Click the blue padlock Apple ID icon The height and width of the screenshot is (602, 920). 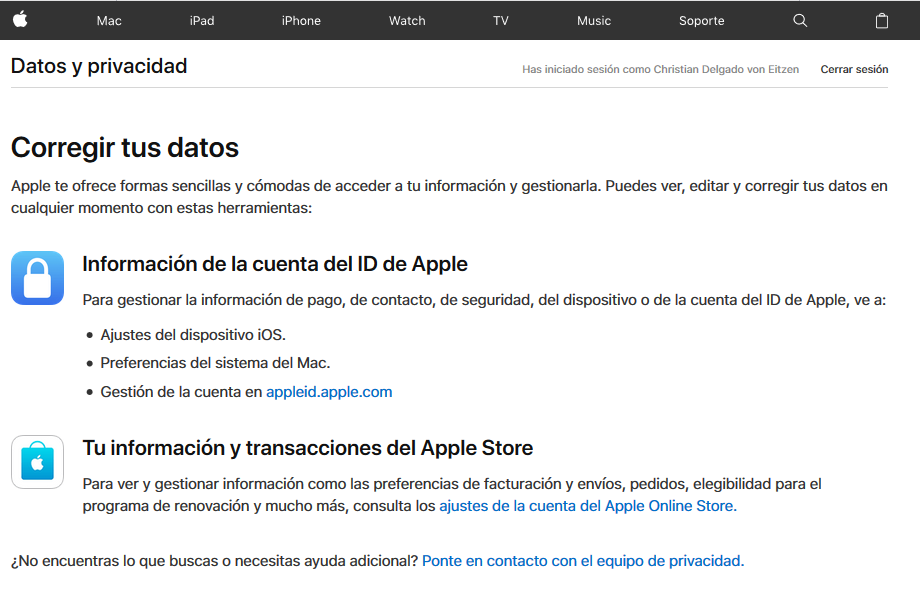[x=38, y=278]
